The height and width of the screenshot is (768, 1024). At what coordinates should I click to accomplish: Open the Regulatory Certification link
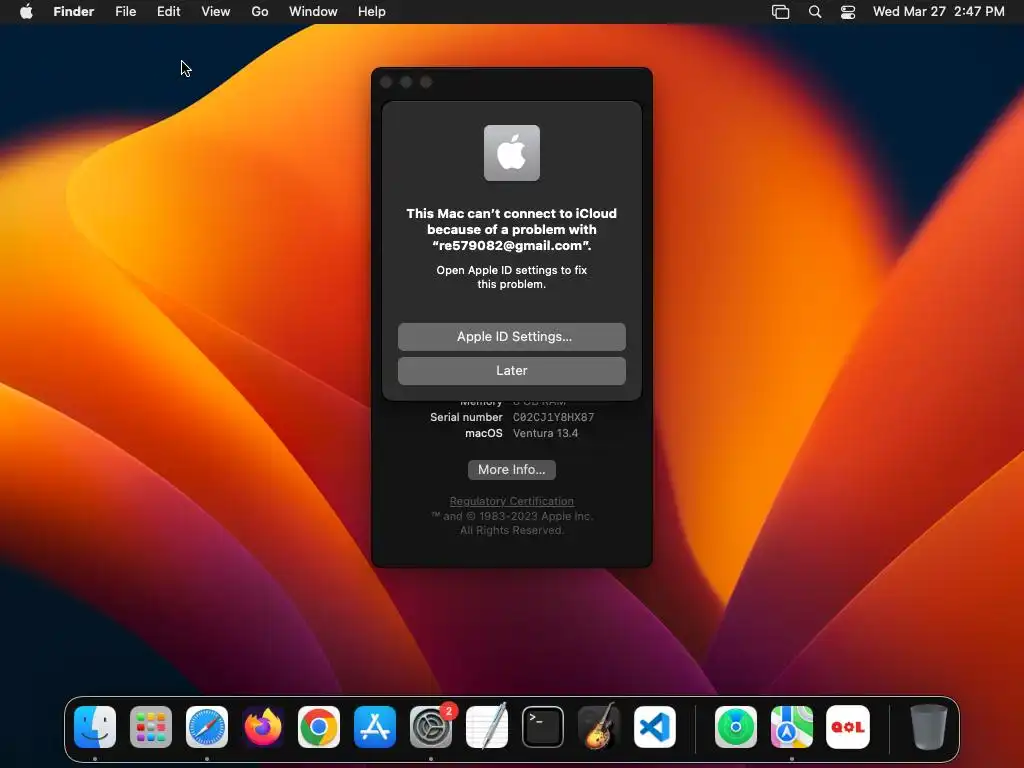(512, 501)
